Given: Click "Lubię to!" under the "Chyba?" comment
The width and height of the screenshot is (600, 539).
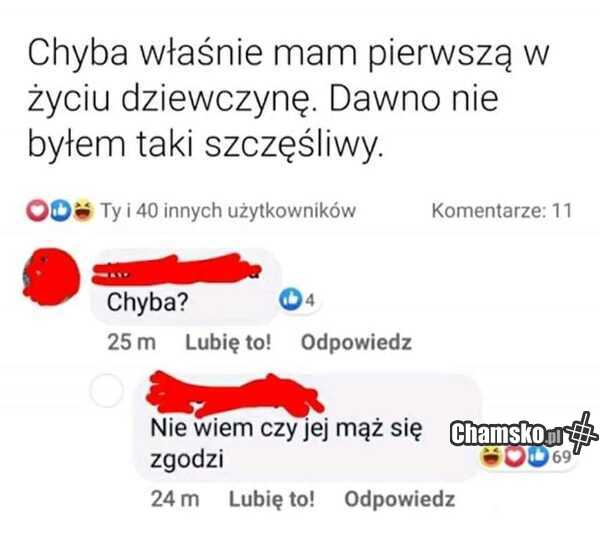Looking at the screenshot, I should pyautogui.click(x=228, y=342).
